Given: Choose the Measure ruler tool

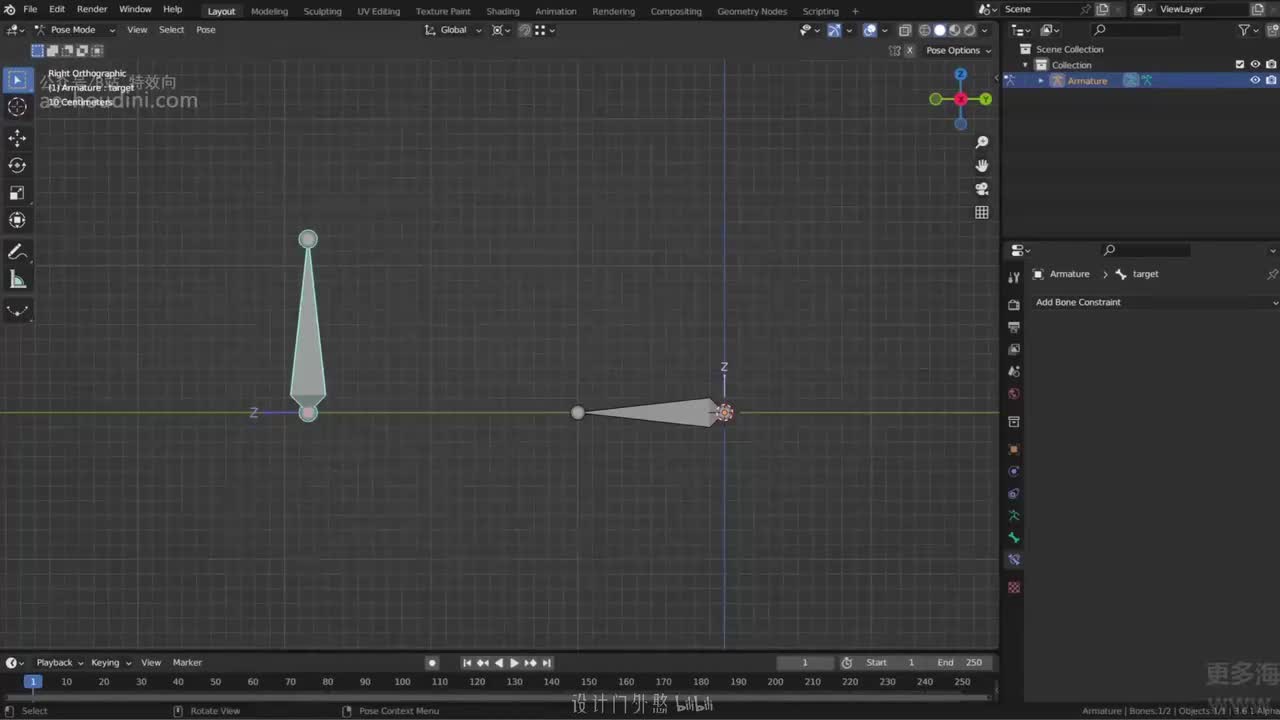Looking at the screenshot, I should (x=17, y=280).
